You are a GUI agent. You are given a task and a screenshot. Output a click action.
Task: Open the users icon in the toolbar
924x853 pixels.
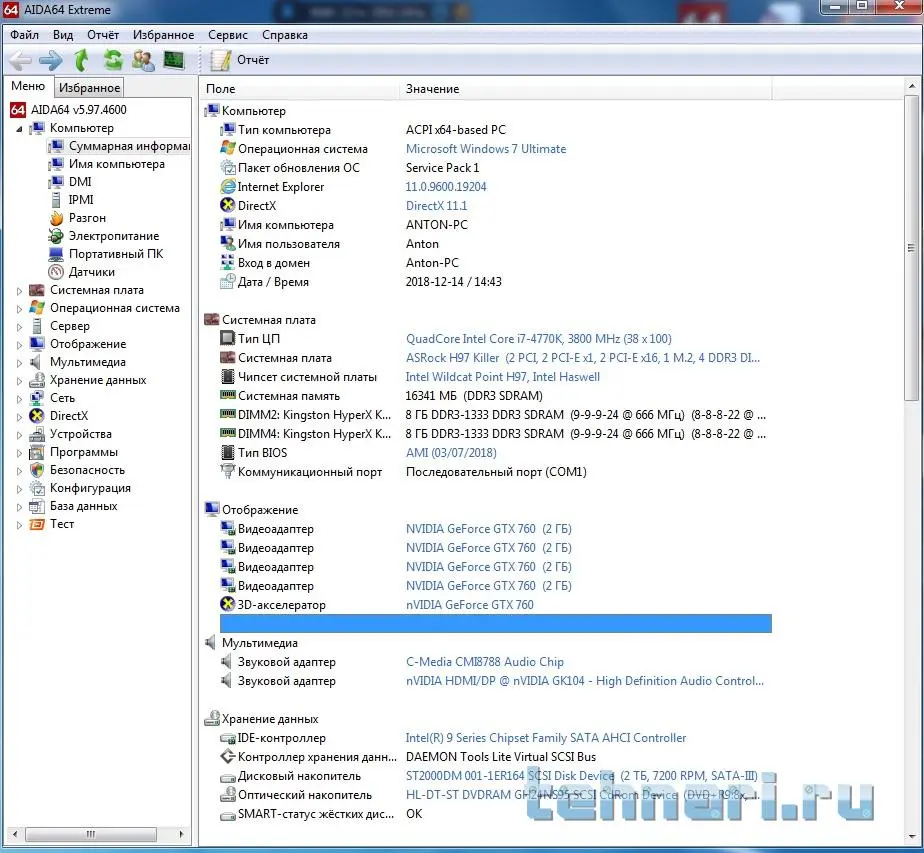coord(143,60)
